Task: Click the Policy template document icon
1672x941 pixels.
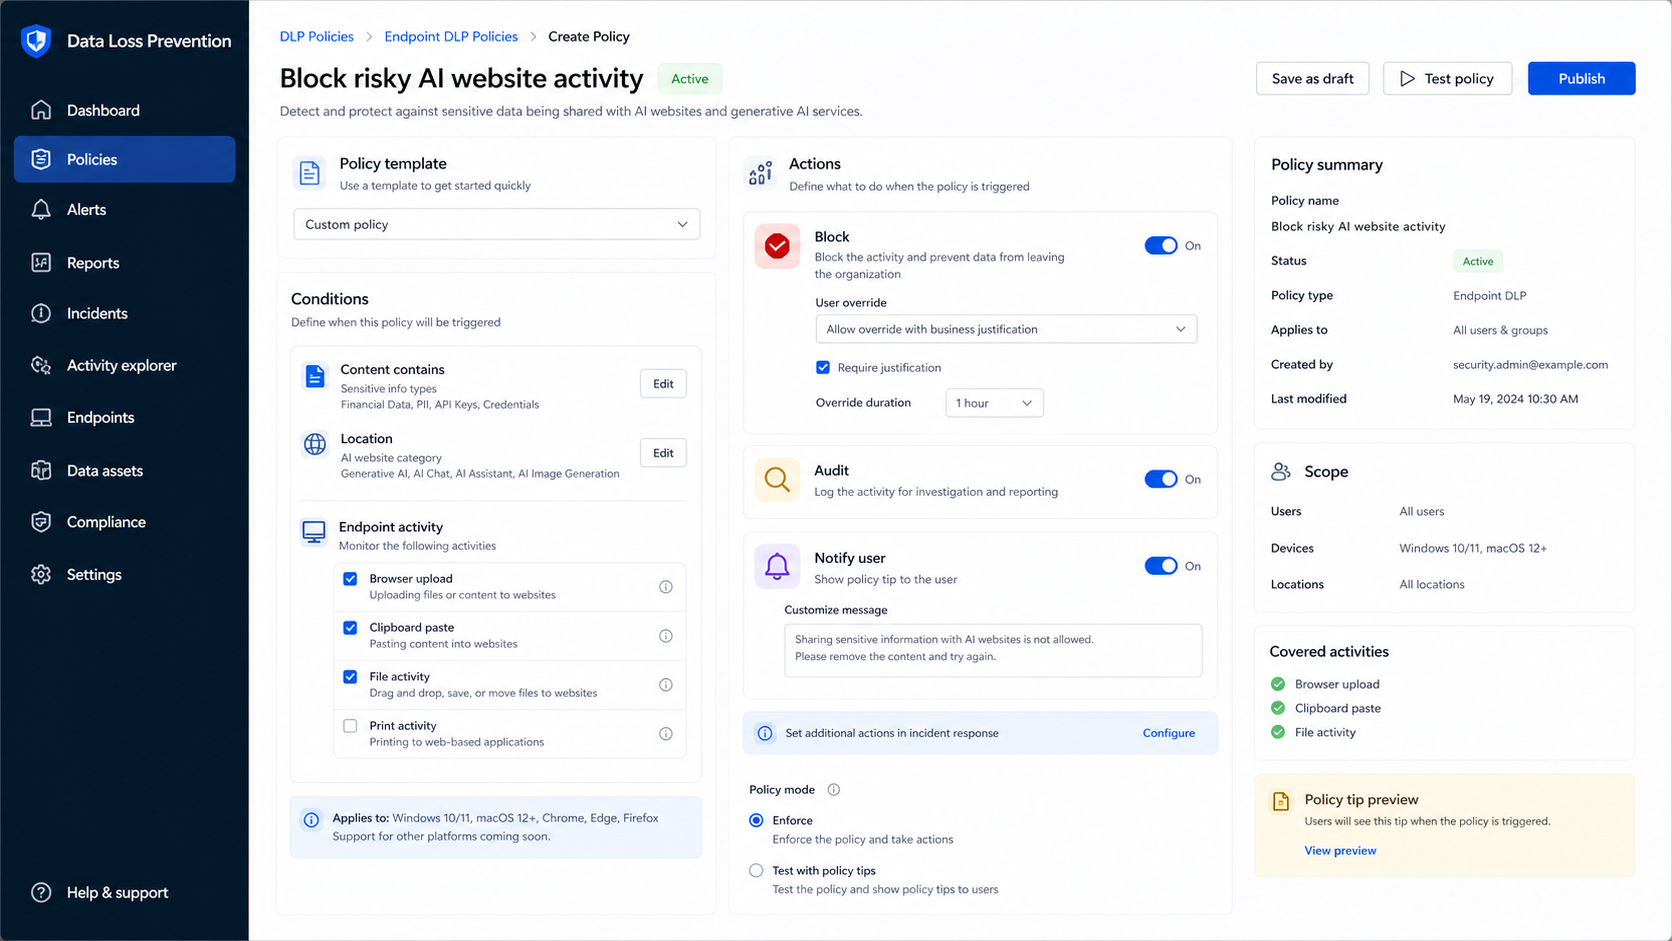Action: 310,173
